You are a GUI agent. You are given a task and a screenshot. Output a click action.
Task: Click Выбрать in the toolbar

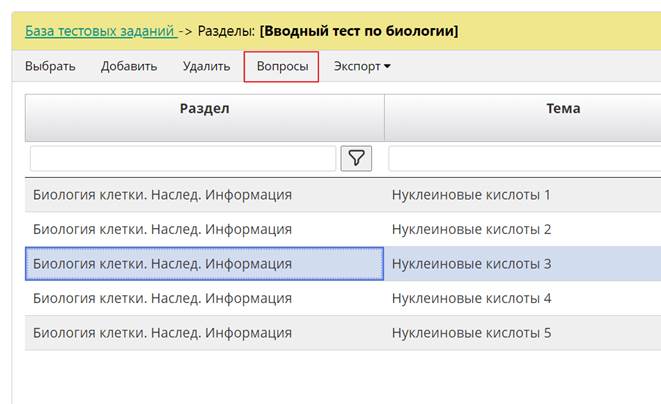click(x=50, y=67)
